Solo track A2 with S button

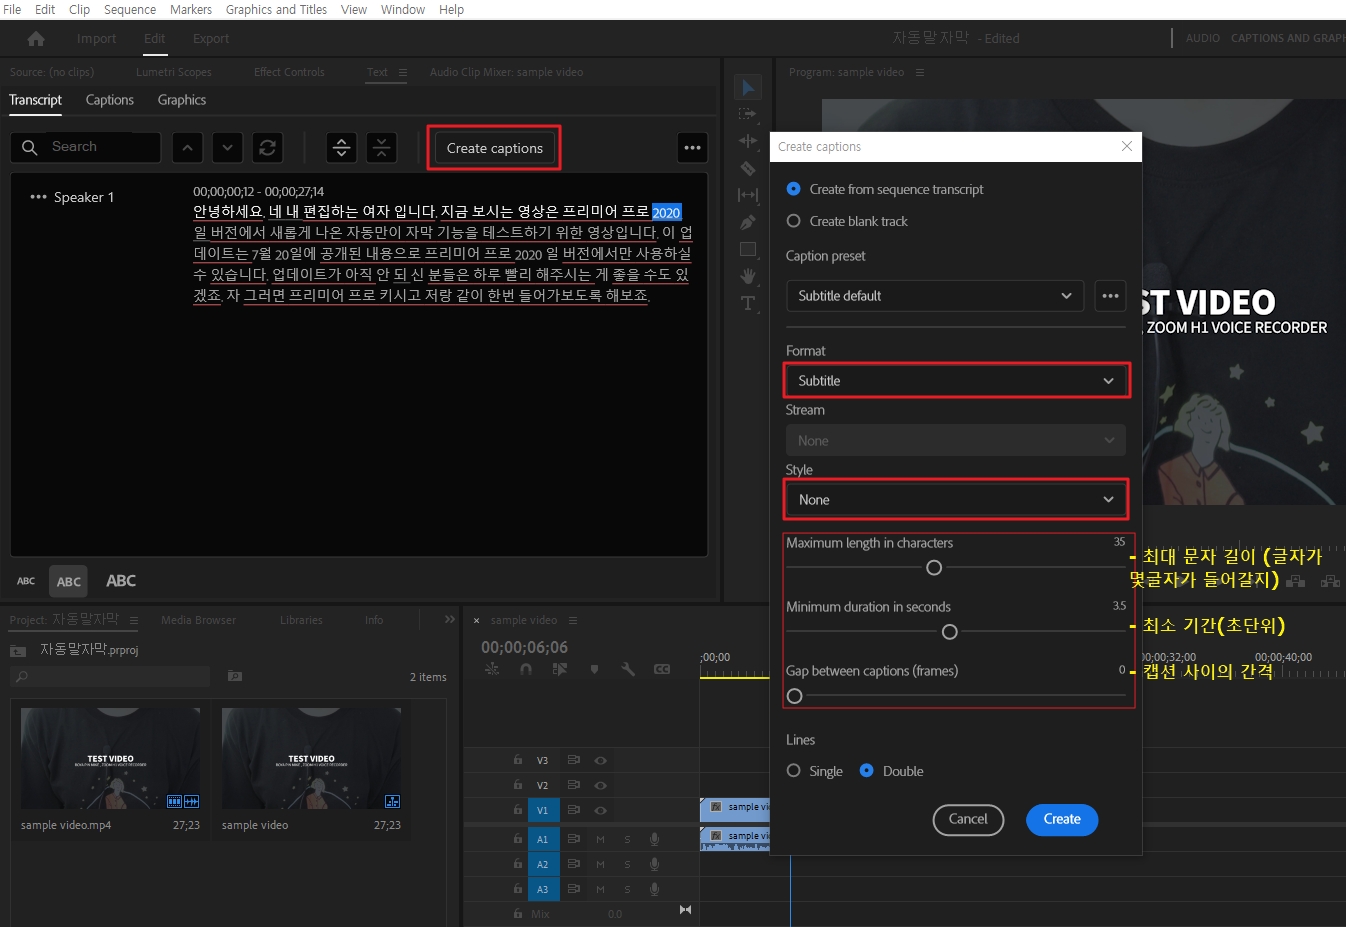pos(627,864)
